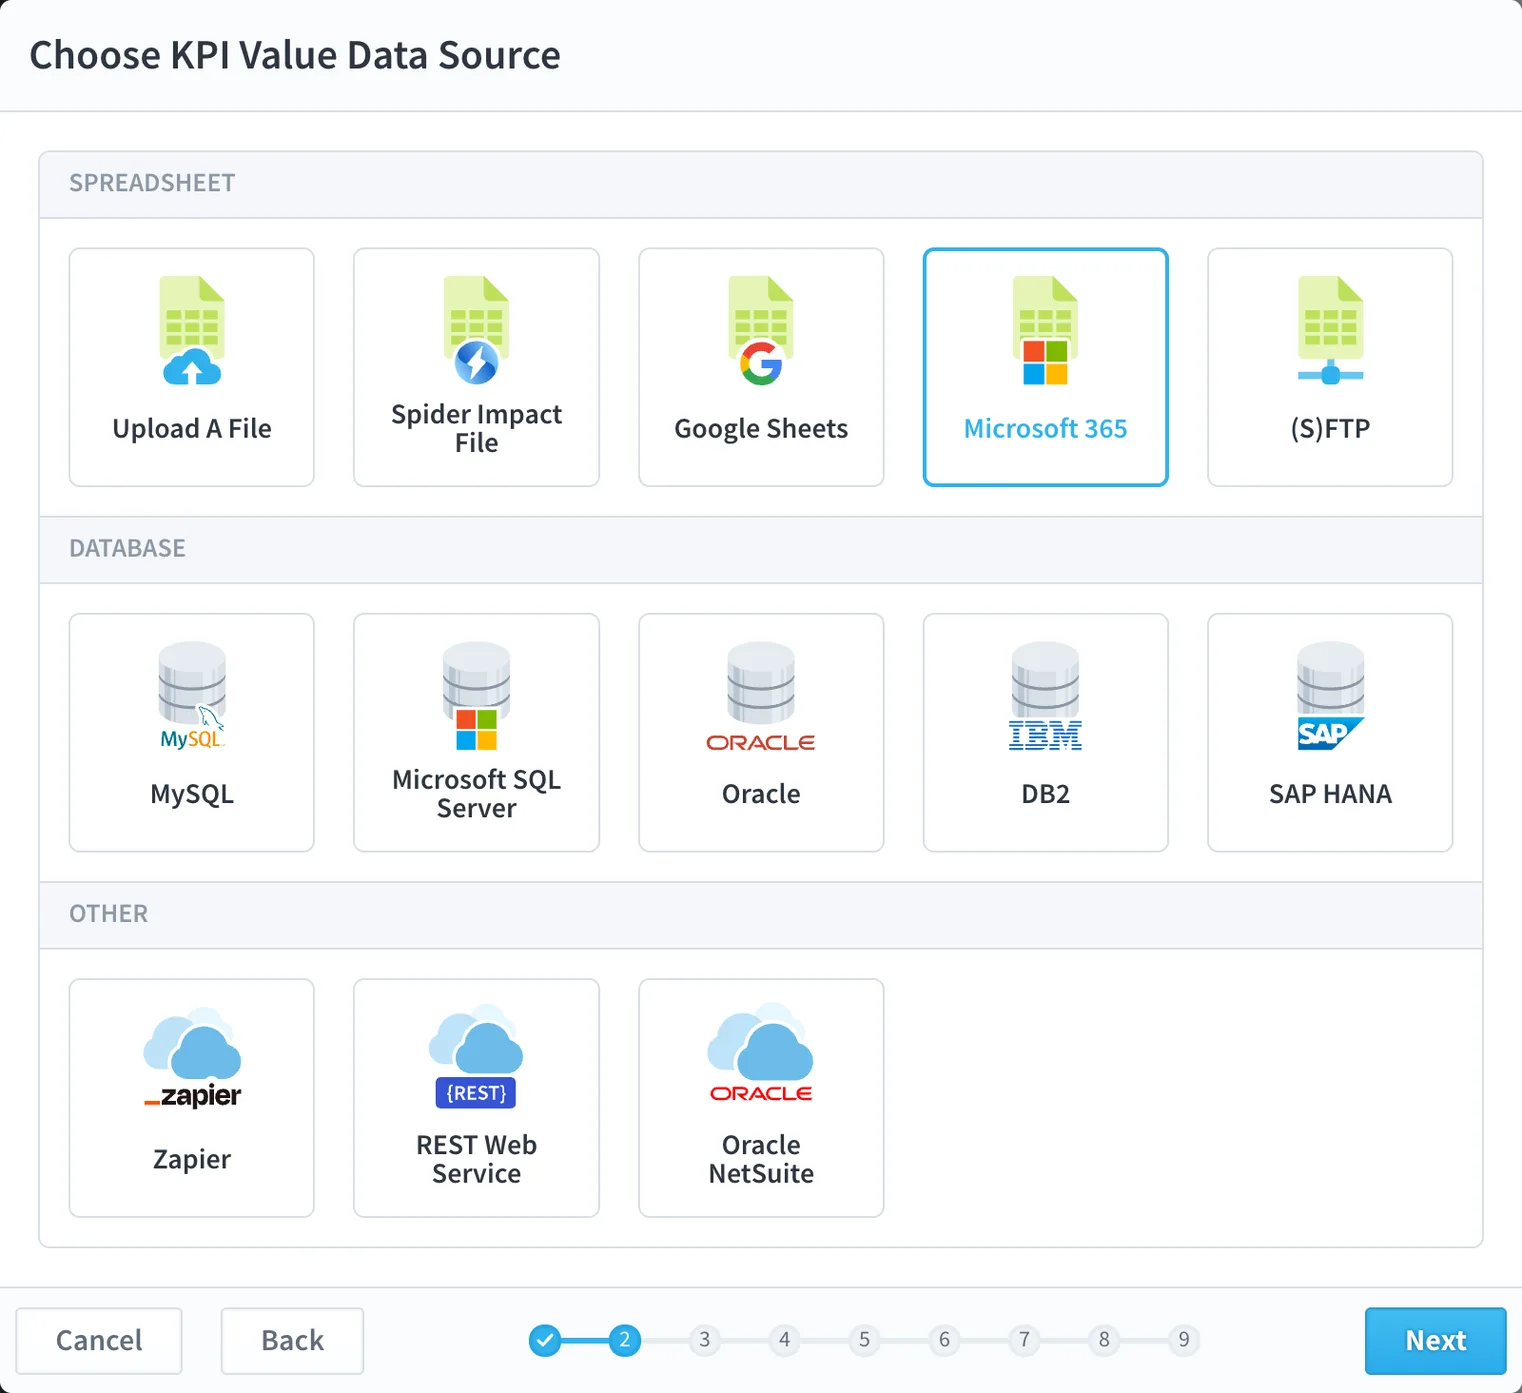
Task: Choose SAP HANA as the database
Action: coord(1330,732)
